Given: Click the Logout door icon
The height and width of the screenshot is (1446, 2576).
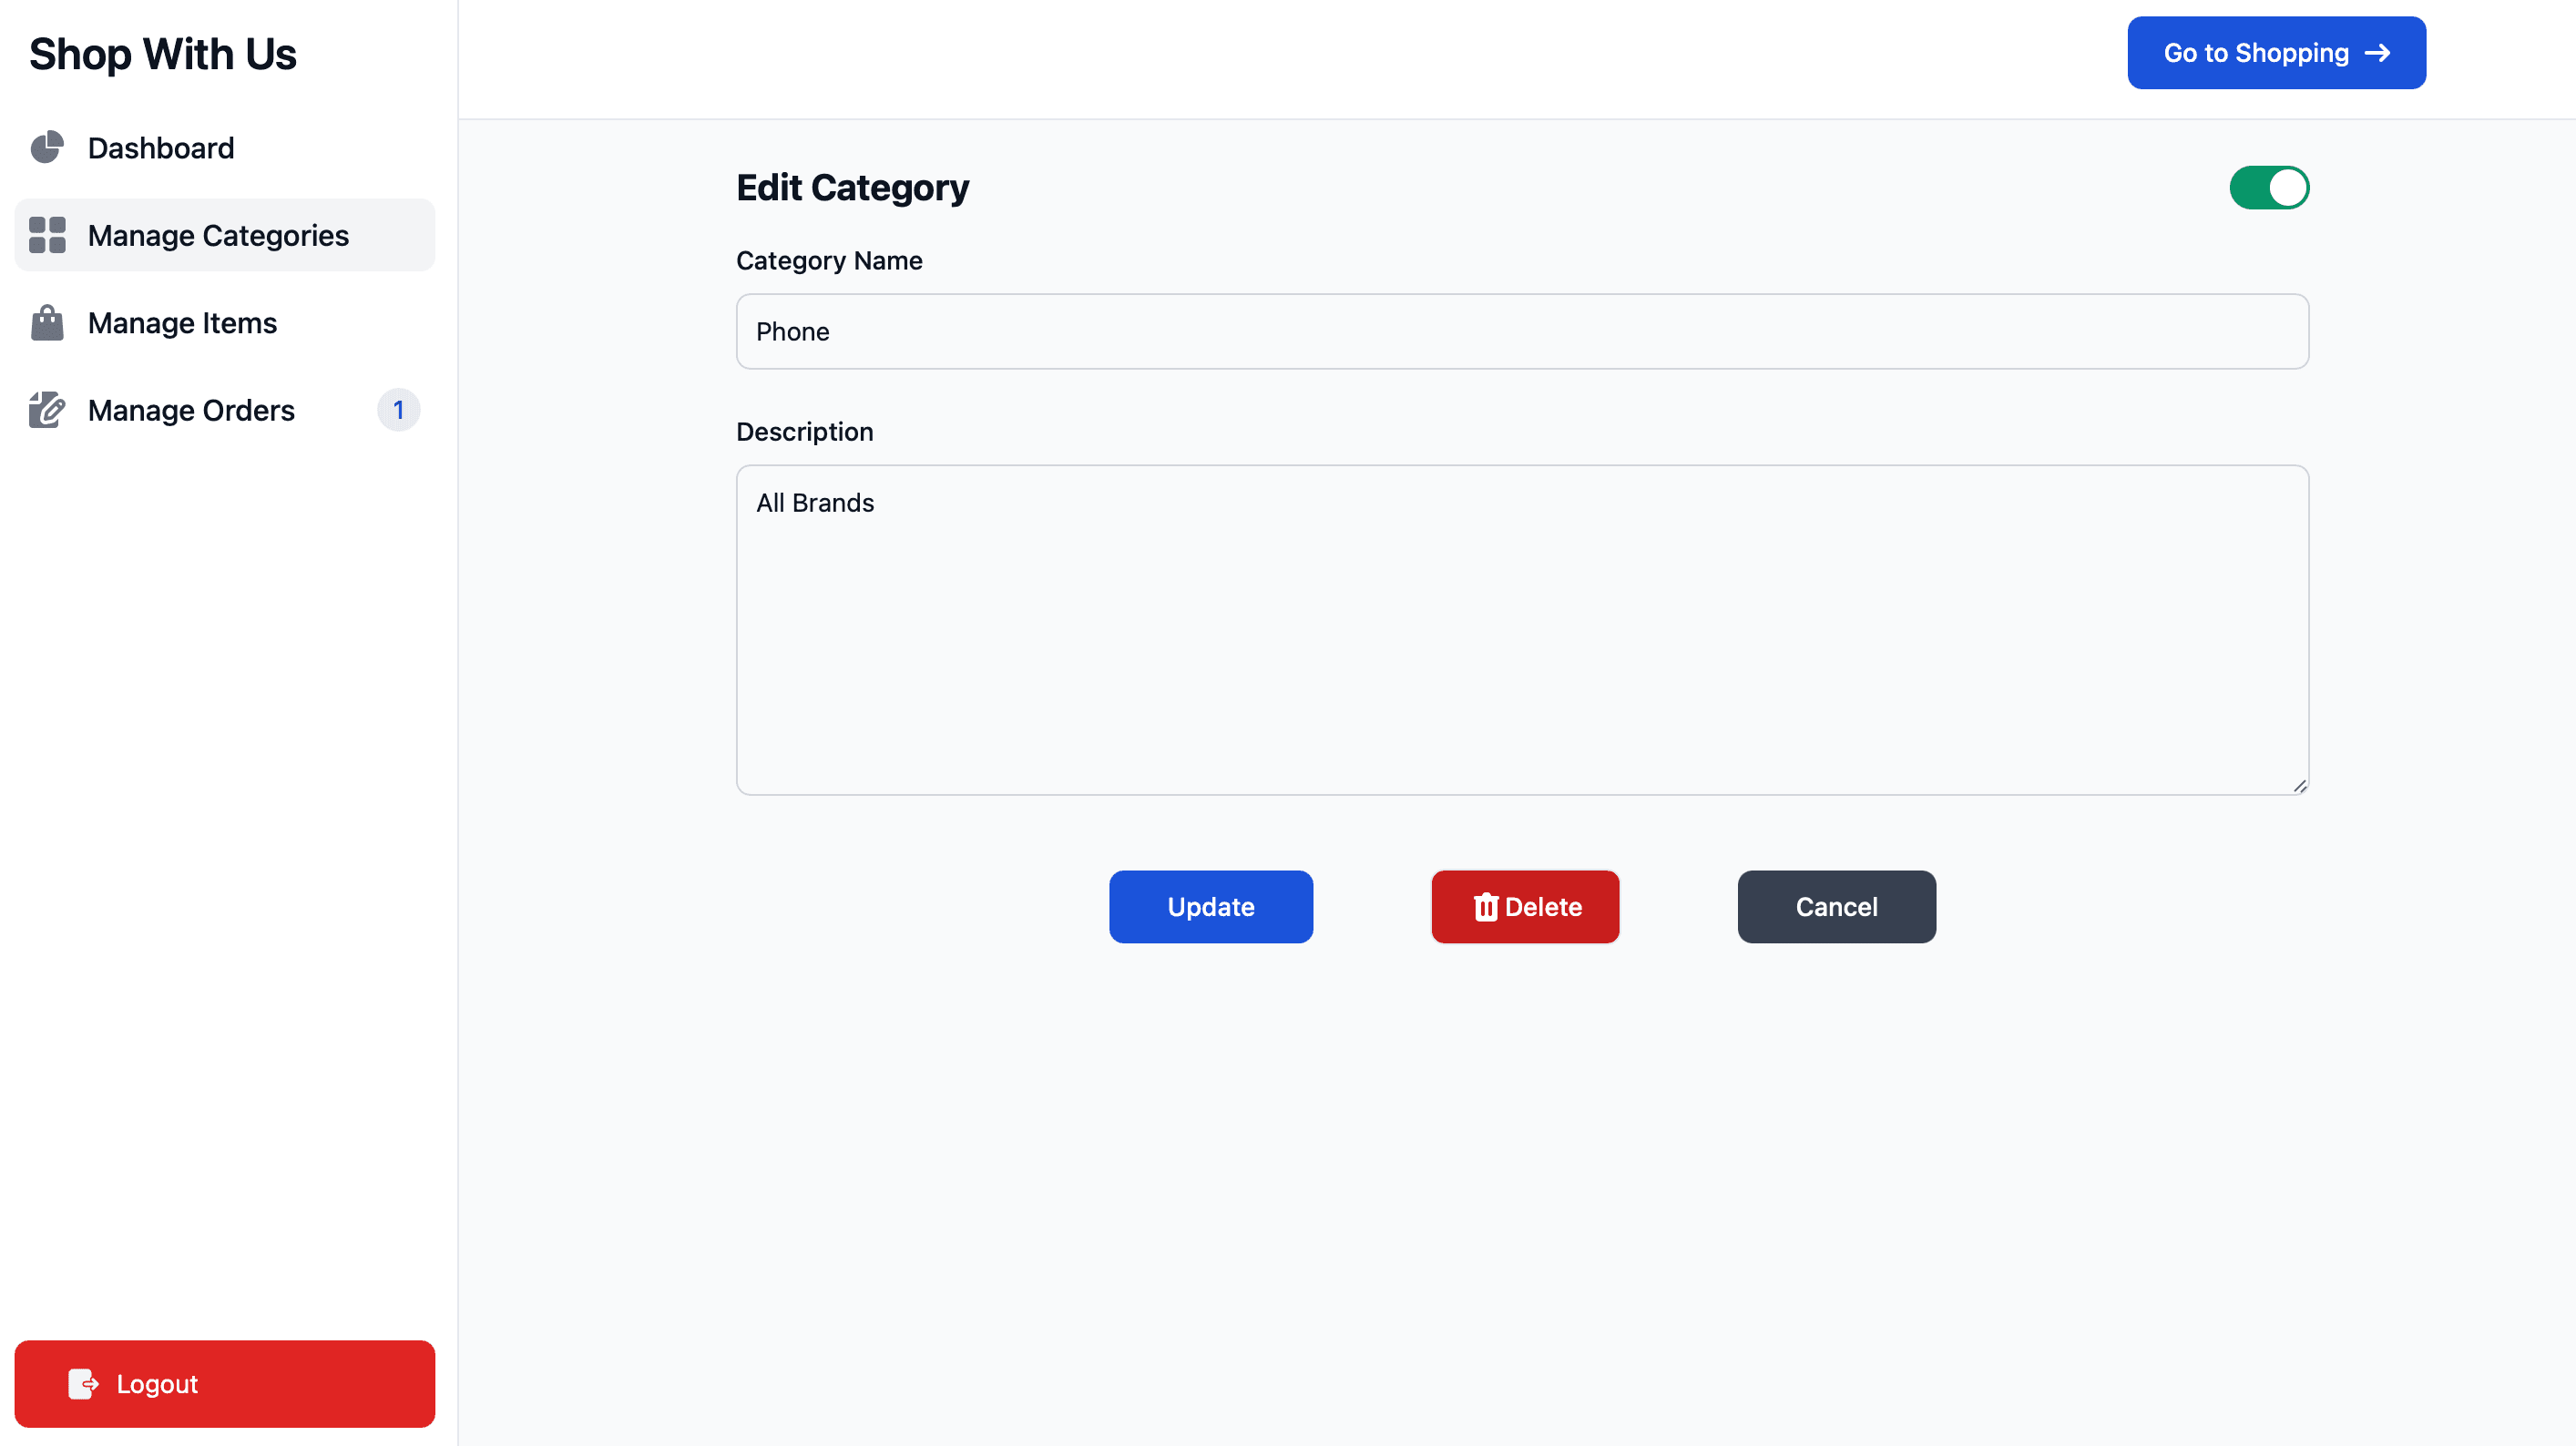Looking at the screenshot, I should pyautogui.click(x=83, y=1384).
